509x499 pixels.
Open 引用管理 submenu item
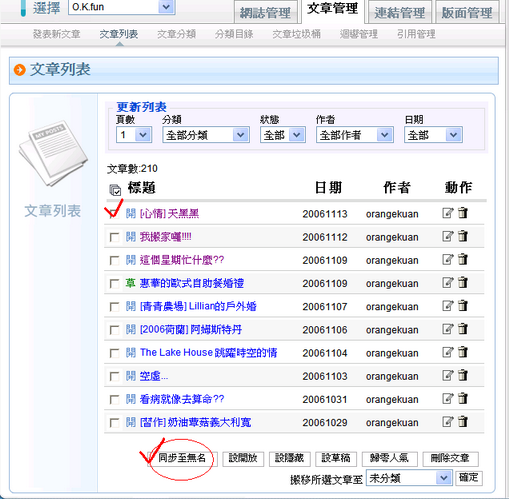pos(416,34)
